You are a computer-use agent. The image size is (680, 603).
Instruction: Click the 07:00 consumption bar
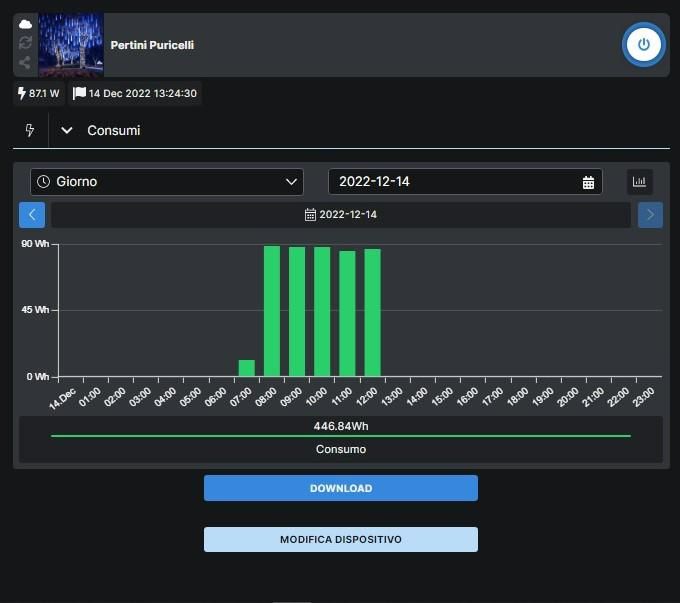pyautogui.click(x=247, y=368)
